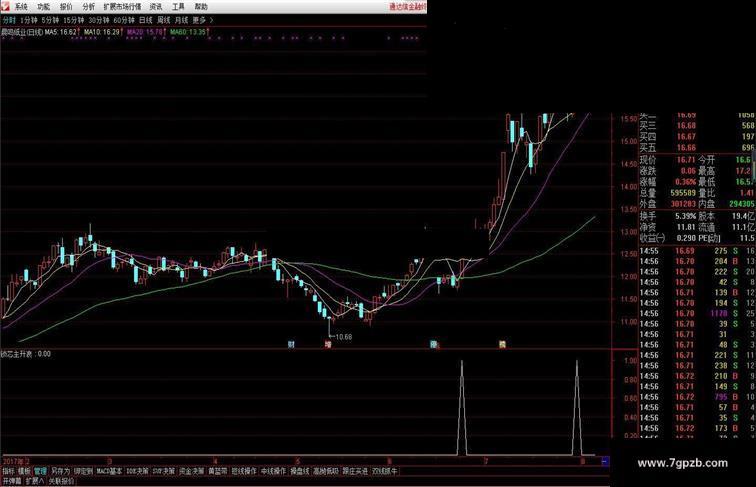Click the trade row with volume 1178

coord(698,313)
